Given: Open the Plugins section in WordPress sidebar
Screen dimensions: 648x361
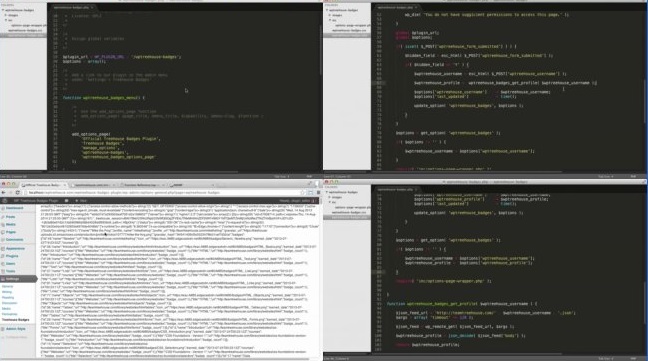Looking at the screenshot, I should [12, 256].
